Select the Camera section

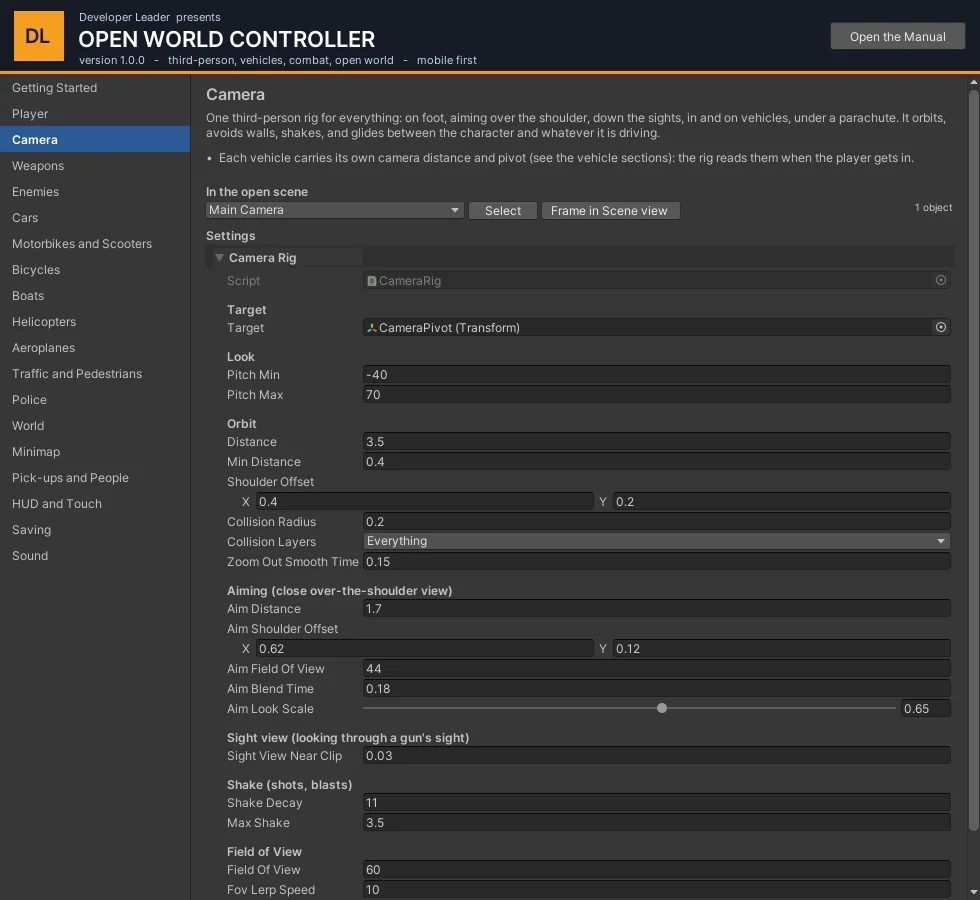tap(95, 139)
